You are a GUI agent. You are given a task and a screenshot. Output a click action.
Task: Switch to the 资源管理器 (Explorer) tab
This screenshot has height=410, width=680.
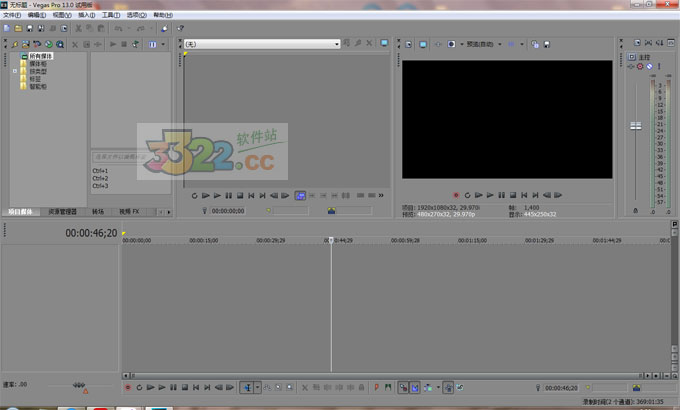(62, 212)
